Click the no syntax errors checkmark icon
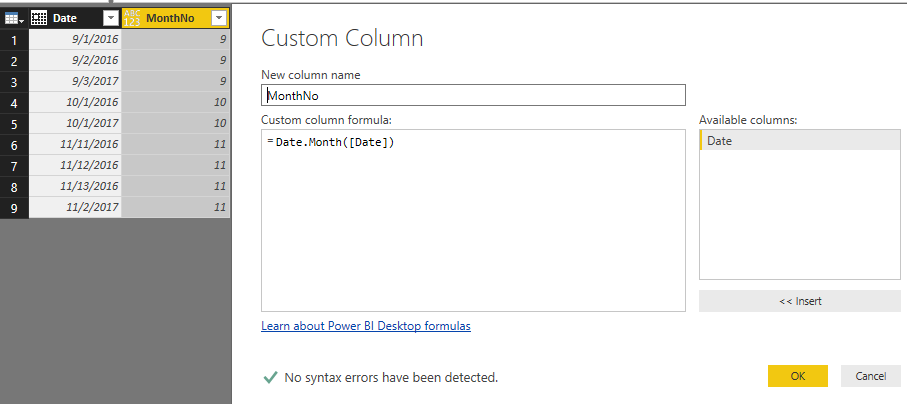This screenshot has width=907, height=404. [x=270, y=378]
